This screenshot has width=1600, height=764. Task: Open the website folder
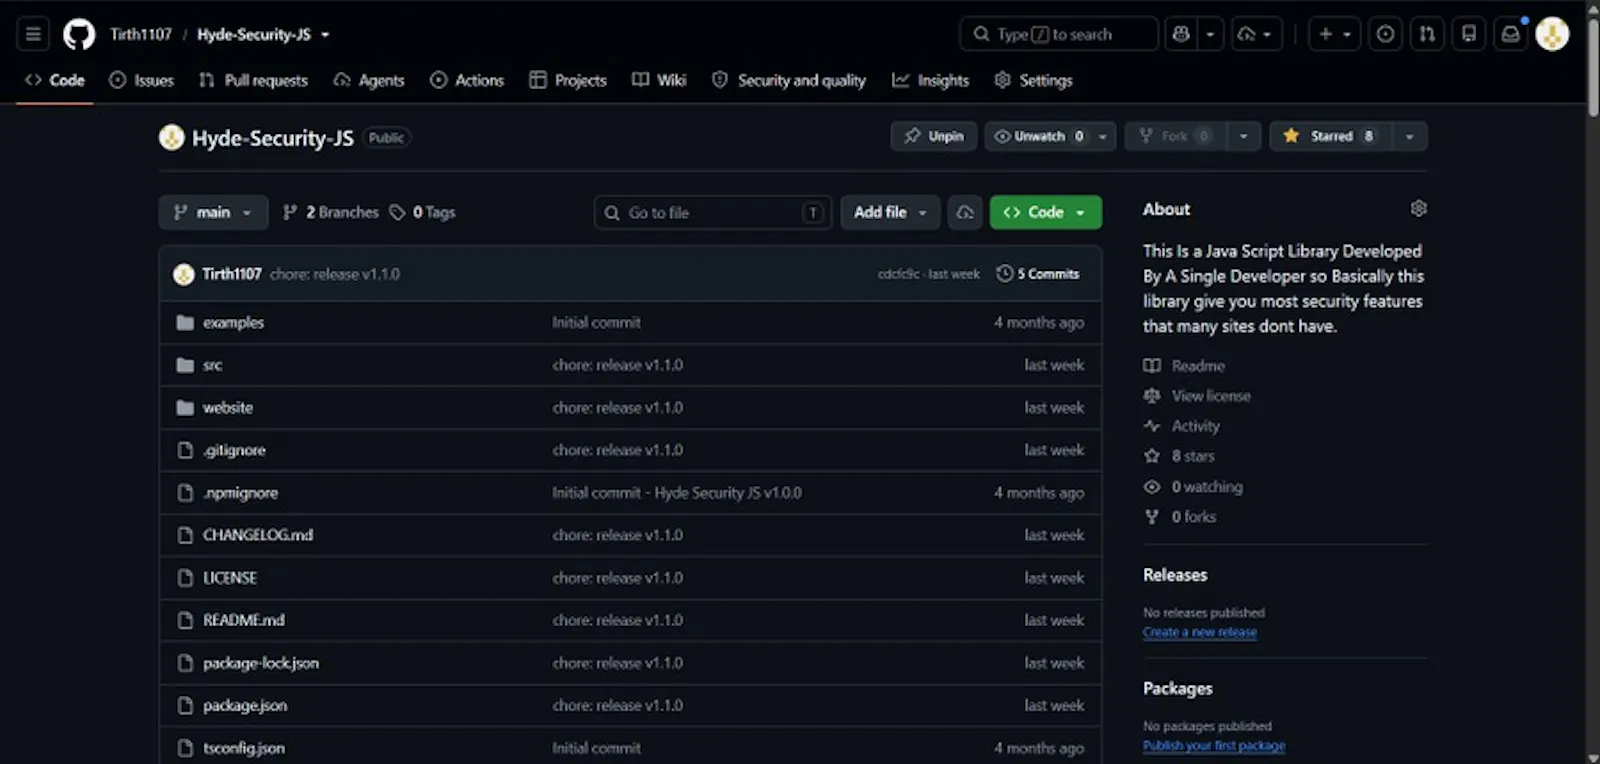227,407
